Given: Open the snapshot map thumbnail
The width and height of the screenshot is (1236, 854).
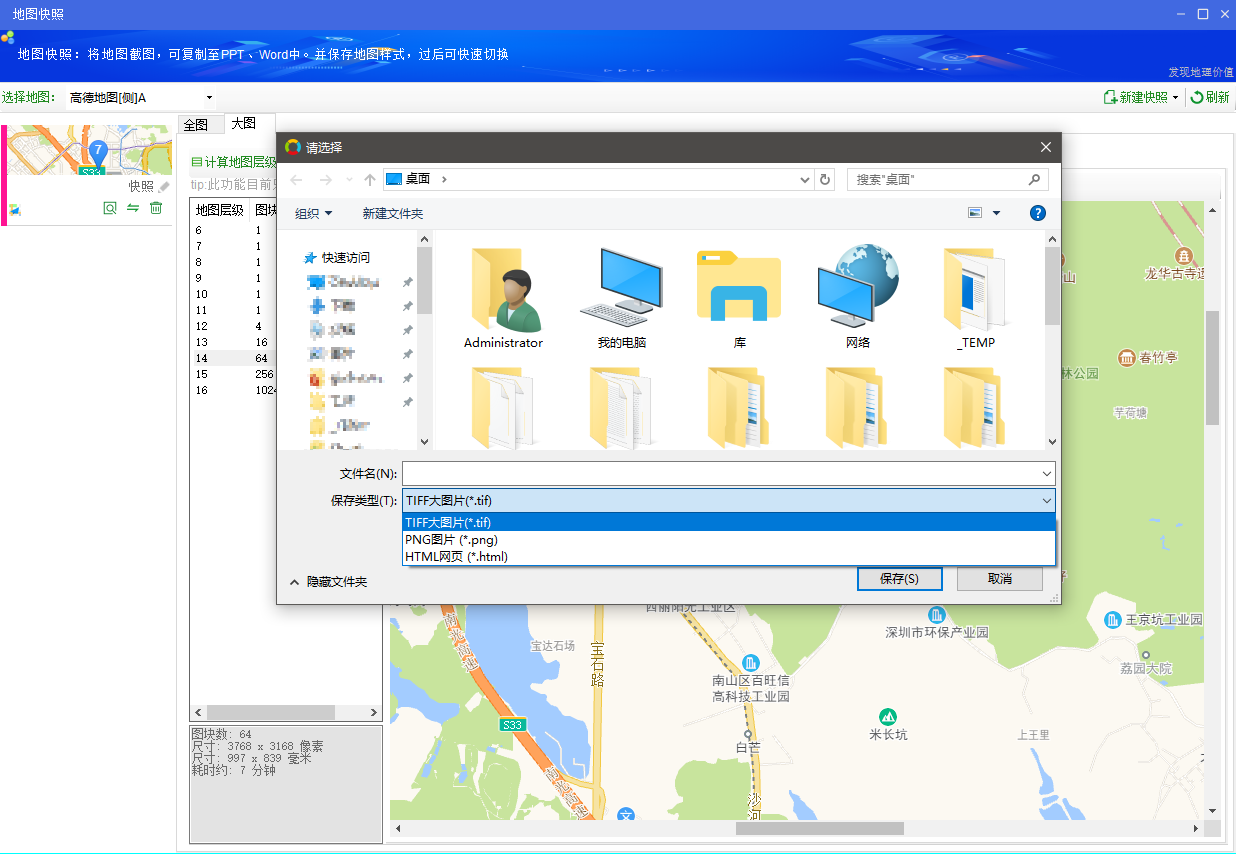Looking at the screenshot, I should point(89,151).
